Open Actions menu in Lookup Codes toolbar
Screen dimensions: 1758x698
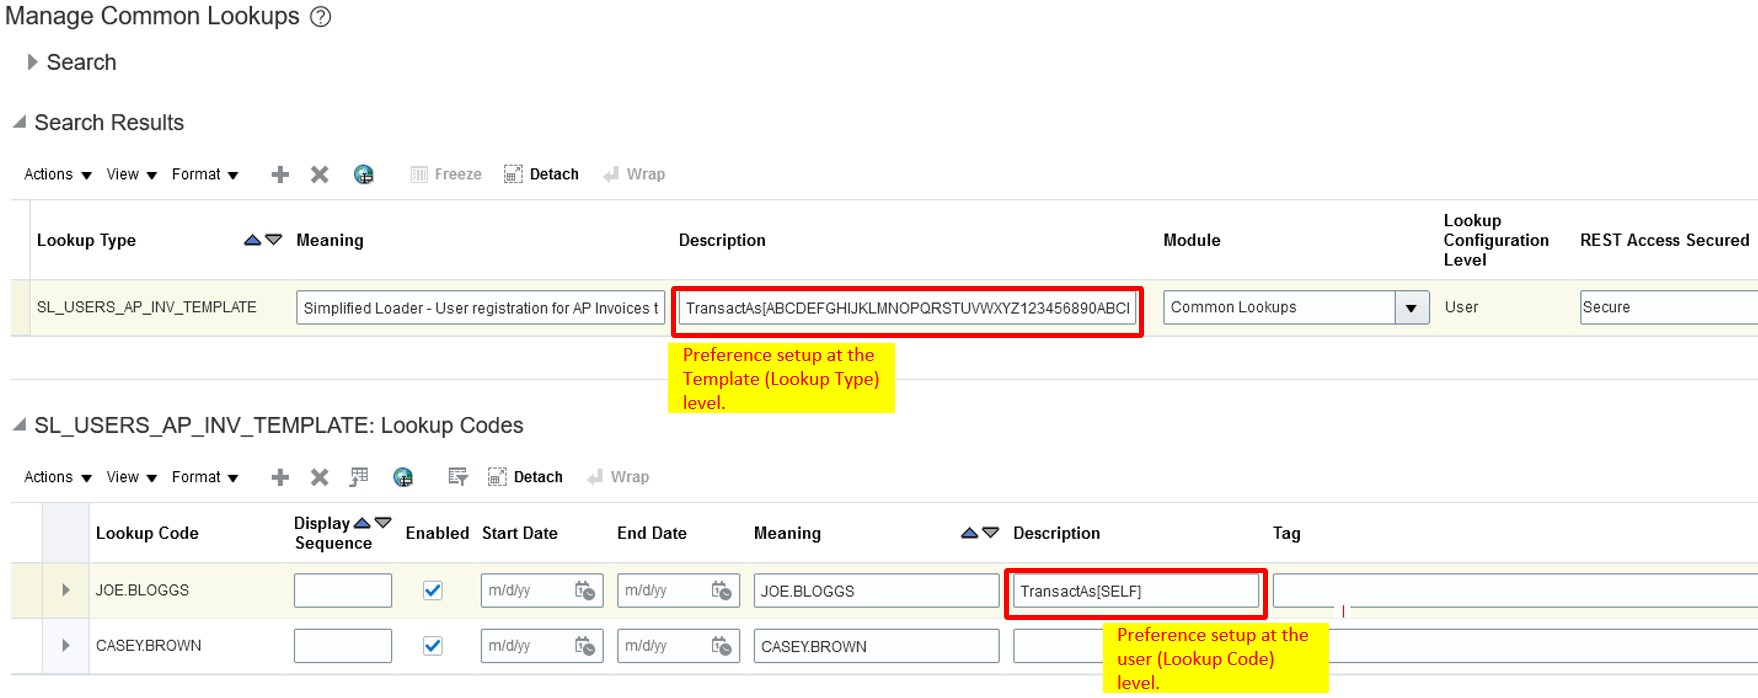(57, 477)
